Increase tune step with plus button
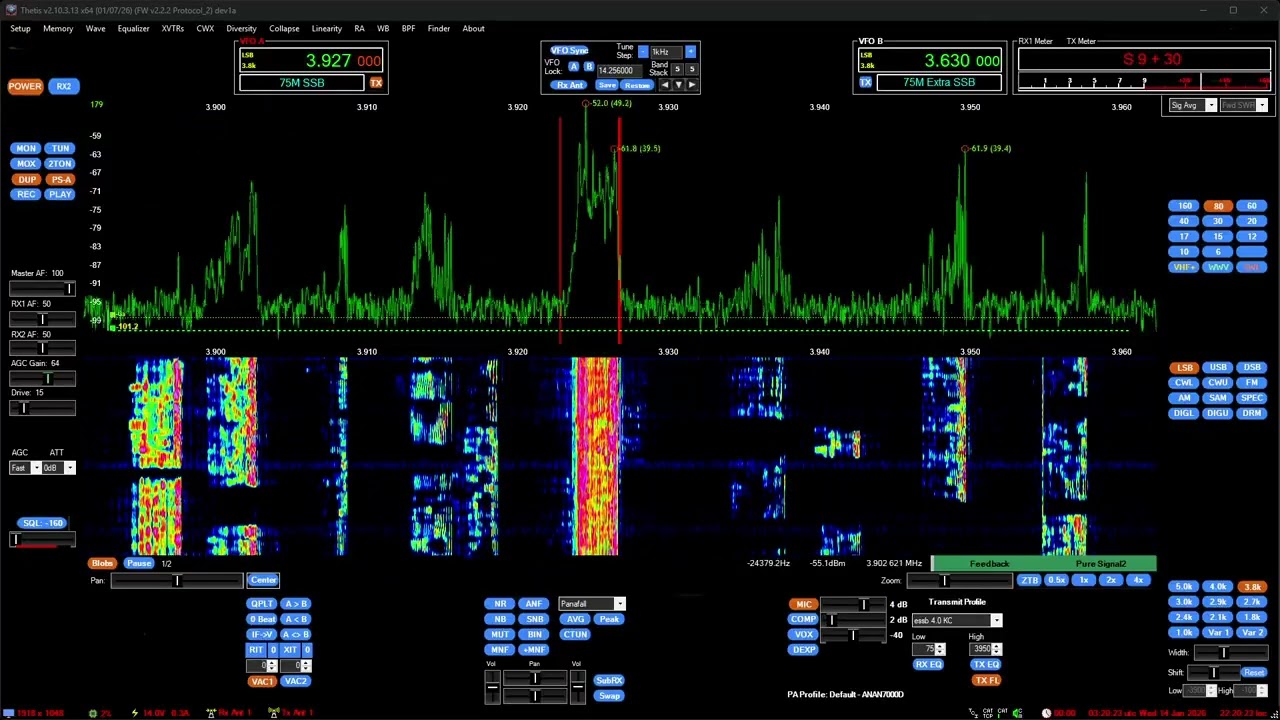The width and height of the screenshot is (1280, 720). tap(690, 52)
